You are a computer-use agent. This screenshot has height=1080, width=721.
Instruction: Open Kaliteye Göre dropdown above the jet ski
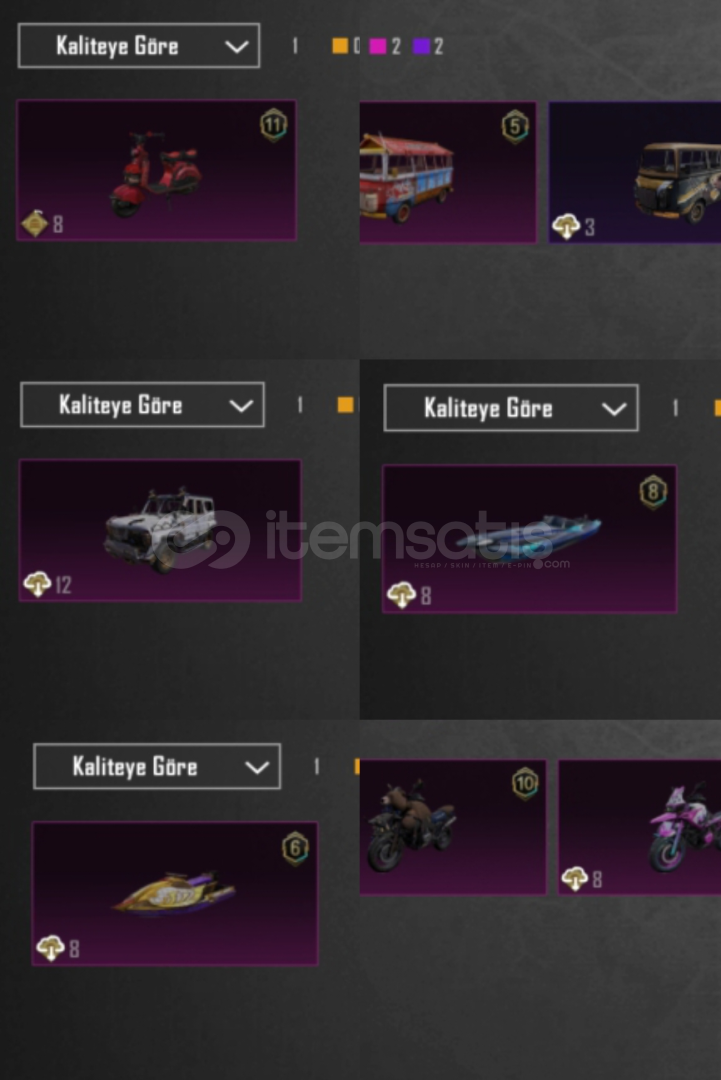click(x=157, y=766)
